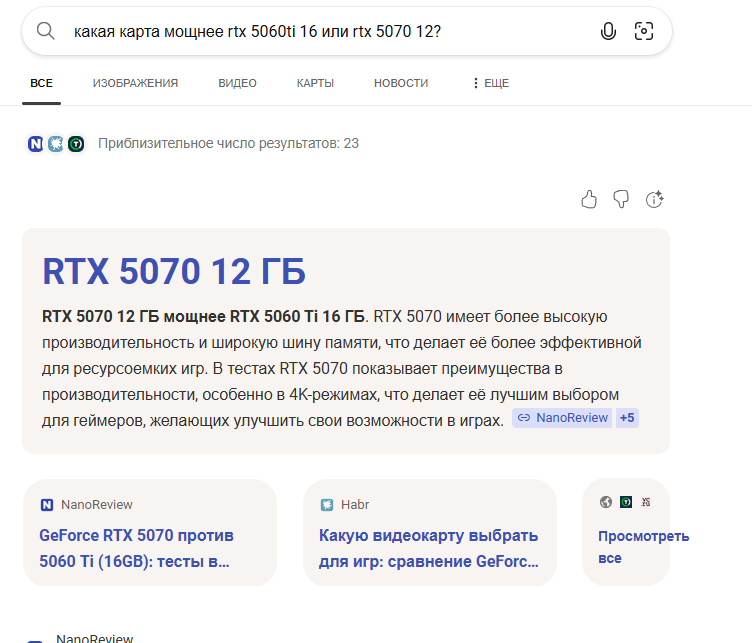Click Приблизительное число результатов: 23 text
The image size is (752, 643).
[228, 143]
